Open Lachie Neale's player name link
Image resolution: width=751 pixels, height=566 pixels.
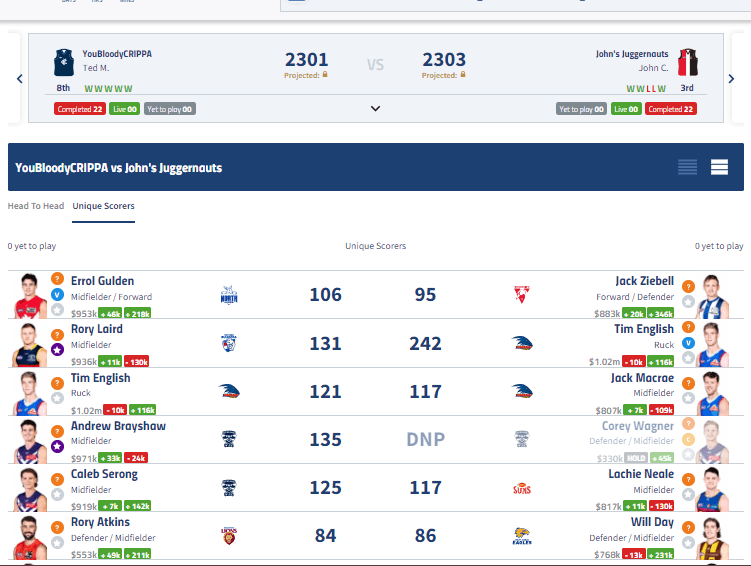pos(641,474)
